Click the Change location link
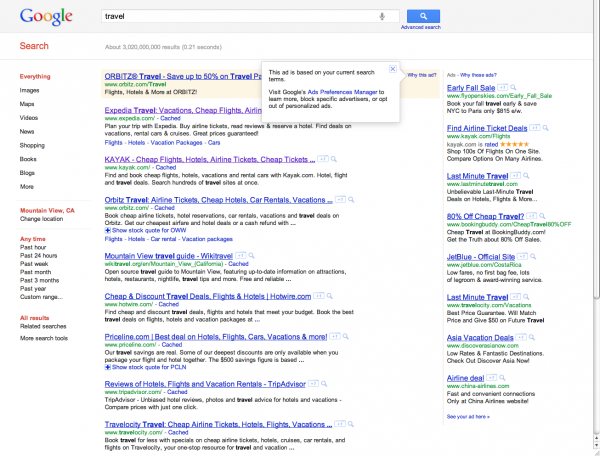Image resolution: width=600 pixels, height=456 pixels. [x=43, y=218]
